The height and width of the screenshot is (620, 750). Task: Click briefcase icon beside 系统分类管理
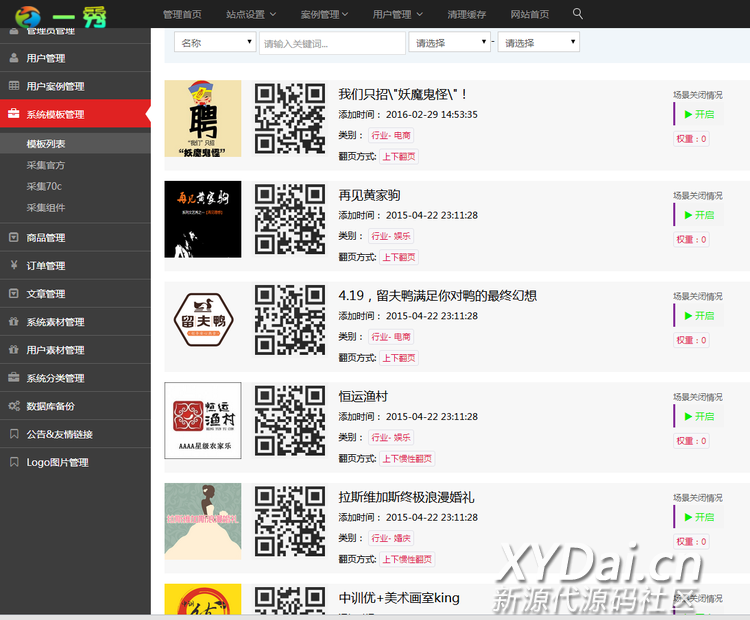(x=14, y=377)
